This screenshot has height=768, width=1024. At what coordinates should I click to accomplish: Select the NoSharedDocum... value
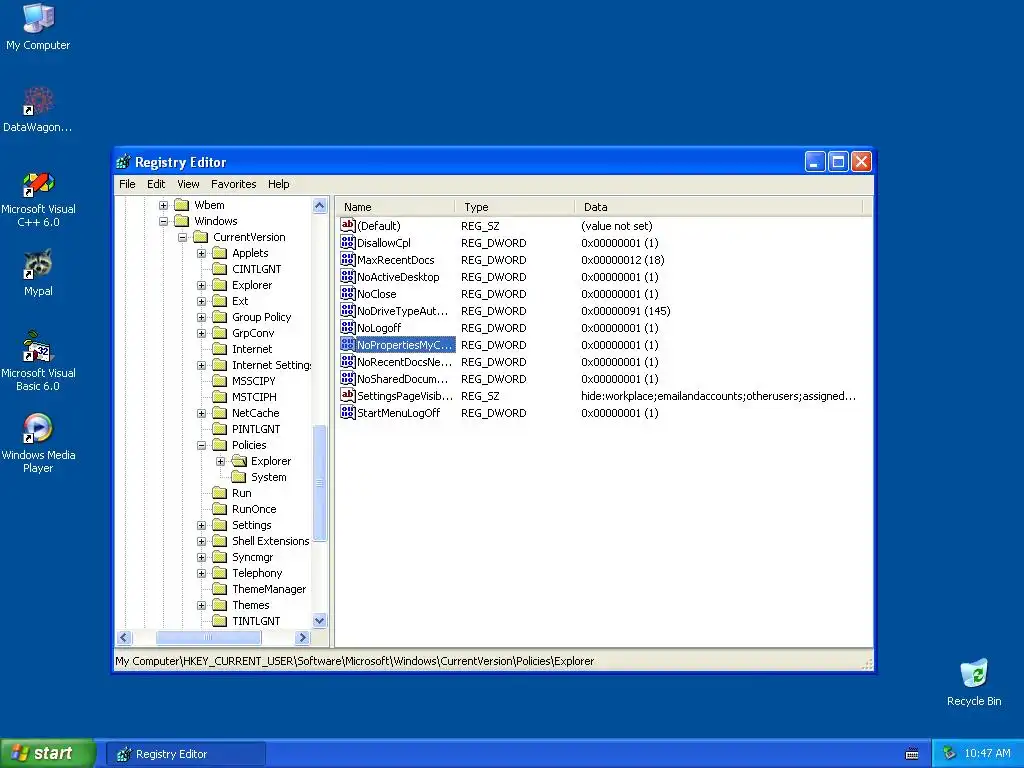pos(403,379)
